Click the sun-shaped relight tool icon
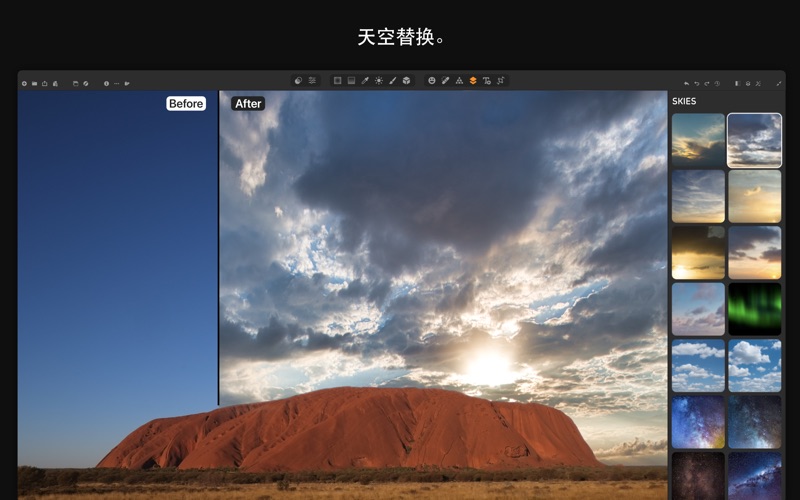 [379, 80]
